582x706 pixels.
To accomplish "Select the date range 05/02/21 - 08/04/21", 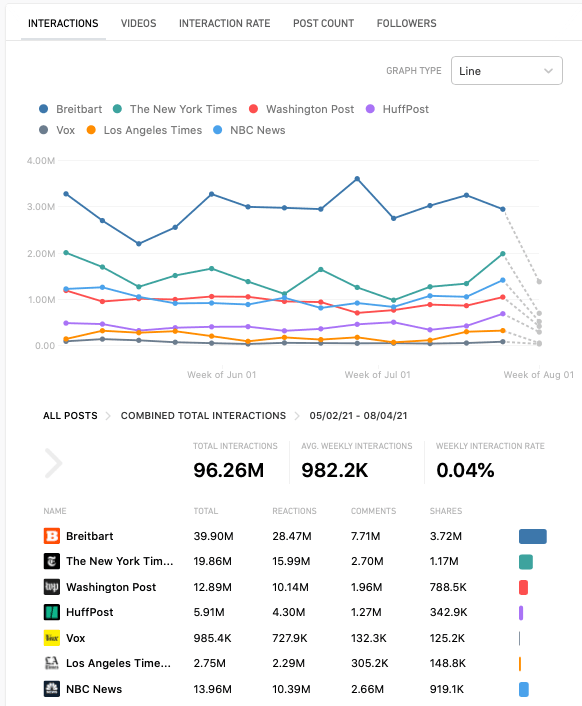I will click(358, 416).
